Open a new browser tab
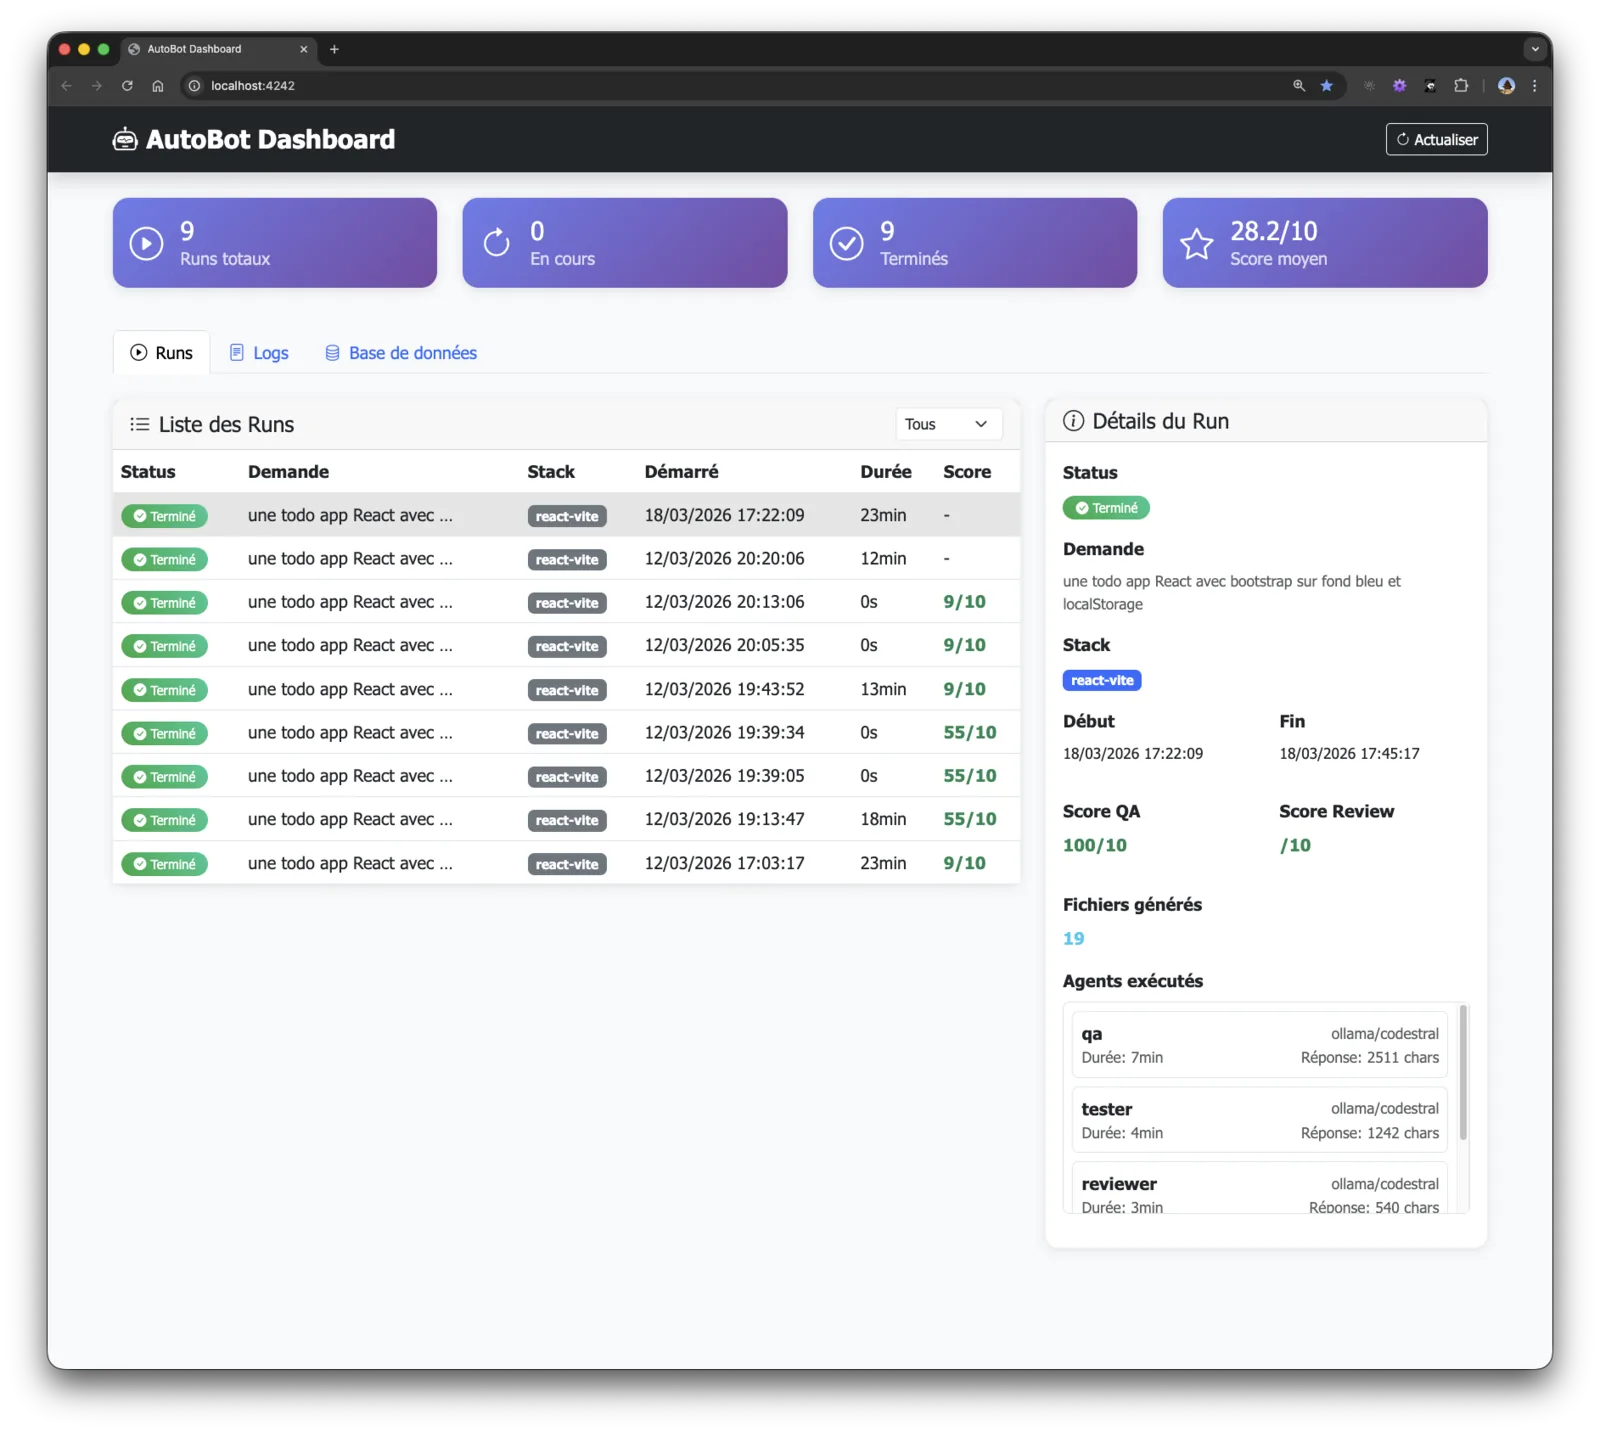 point(334,49)
